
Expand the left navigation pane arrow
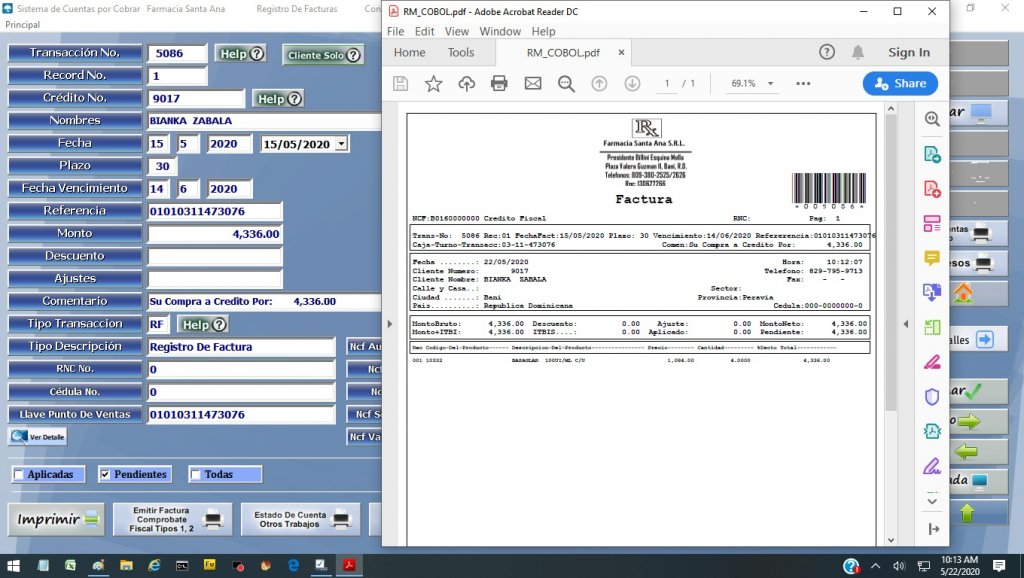tap(390, 324)
